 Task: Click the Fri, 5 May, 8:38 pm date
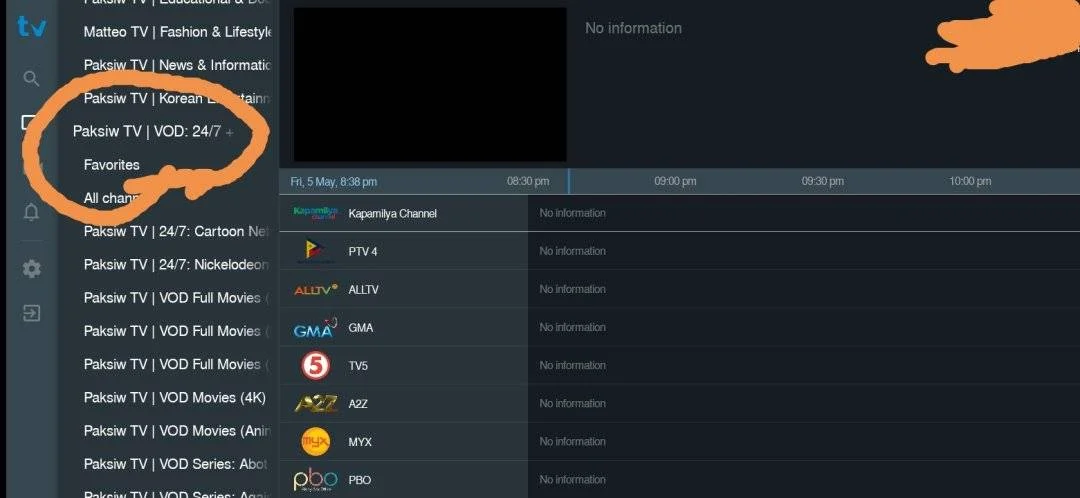tap(333, 182)
